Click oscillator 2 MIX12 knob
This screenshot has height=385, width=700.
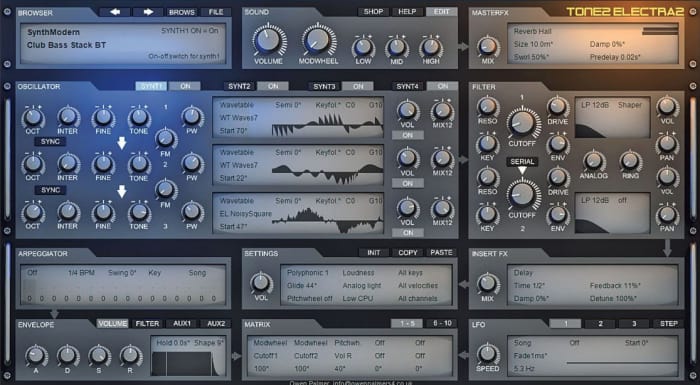point(442,159)
